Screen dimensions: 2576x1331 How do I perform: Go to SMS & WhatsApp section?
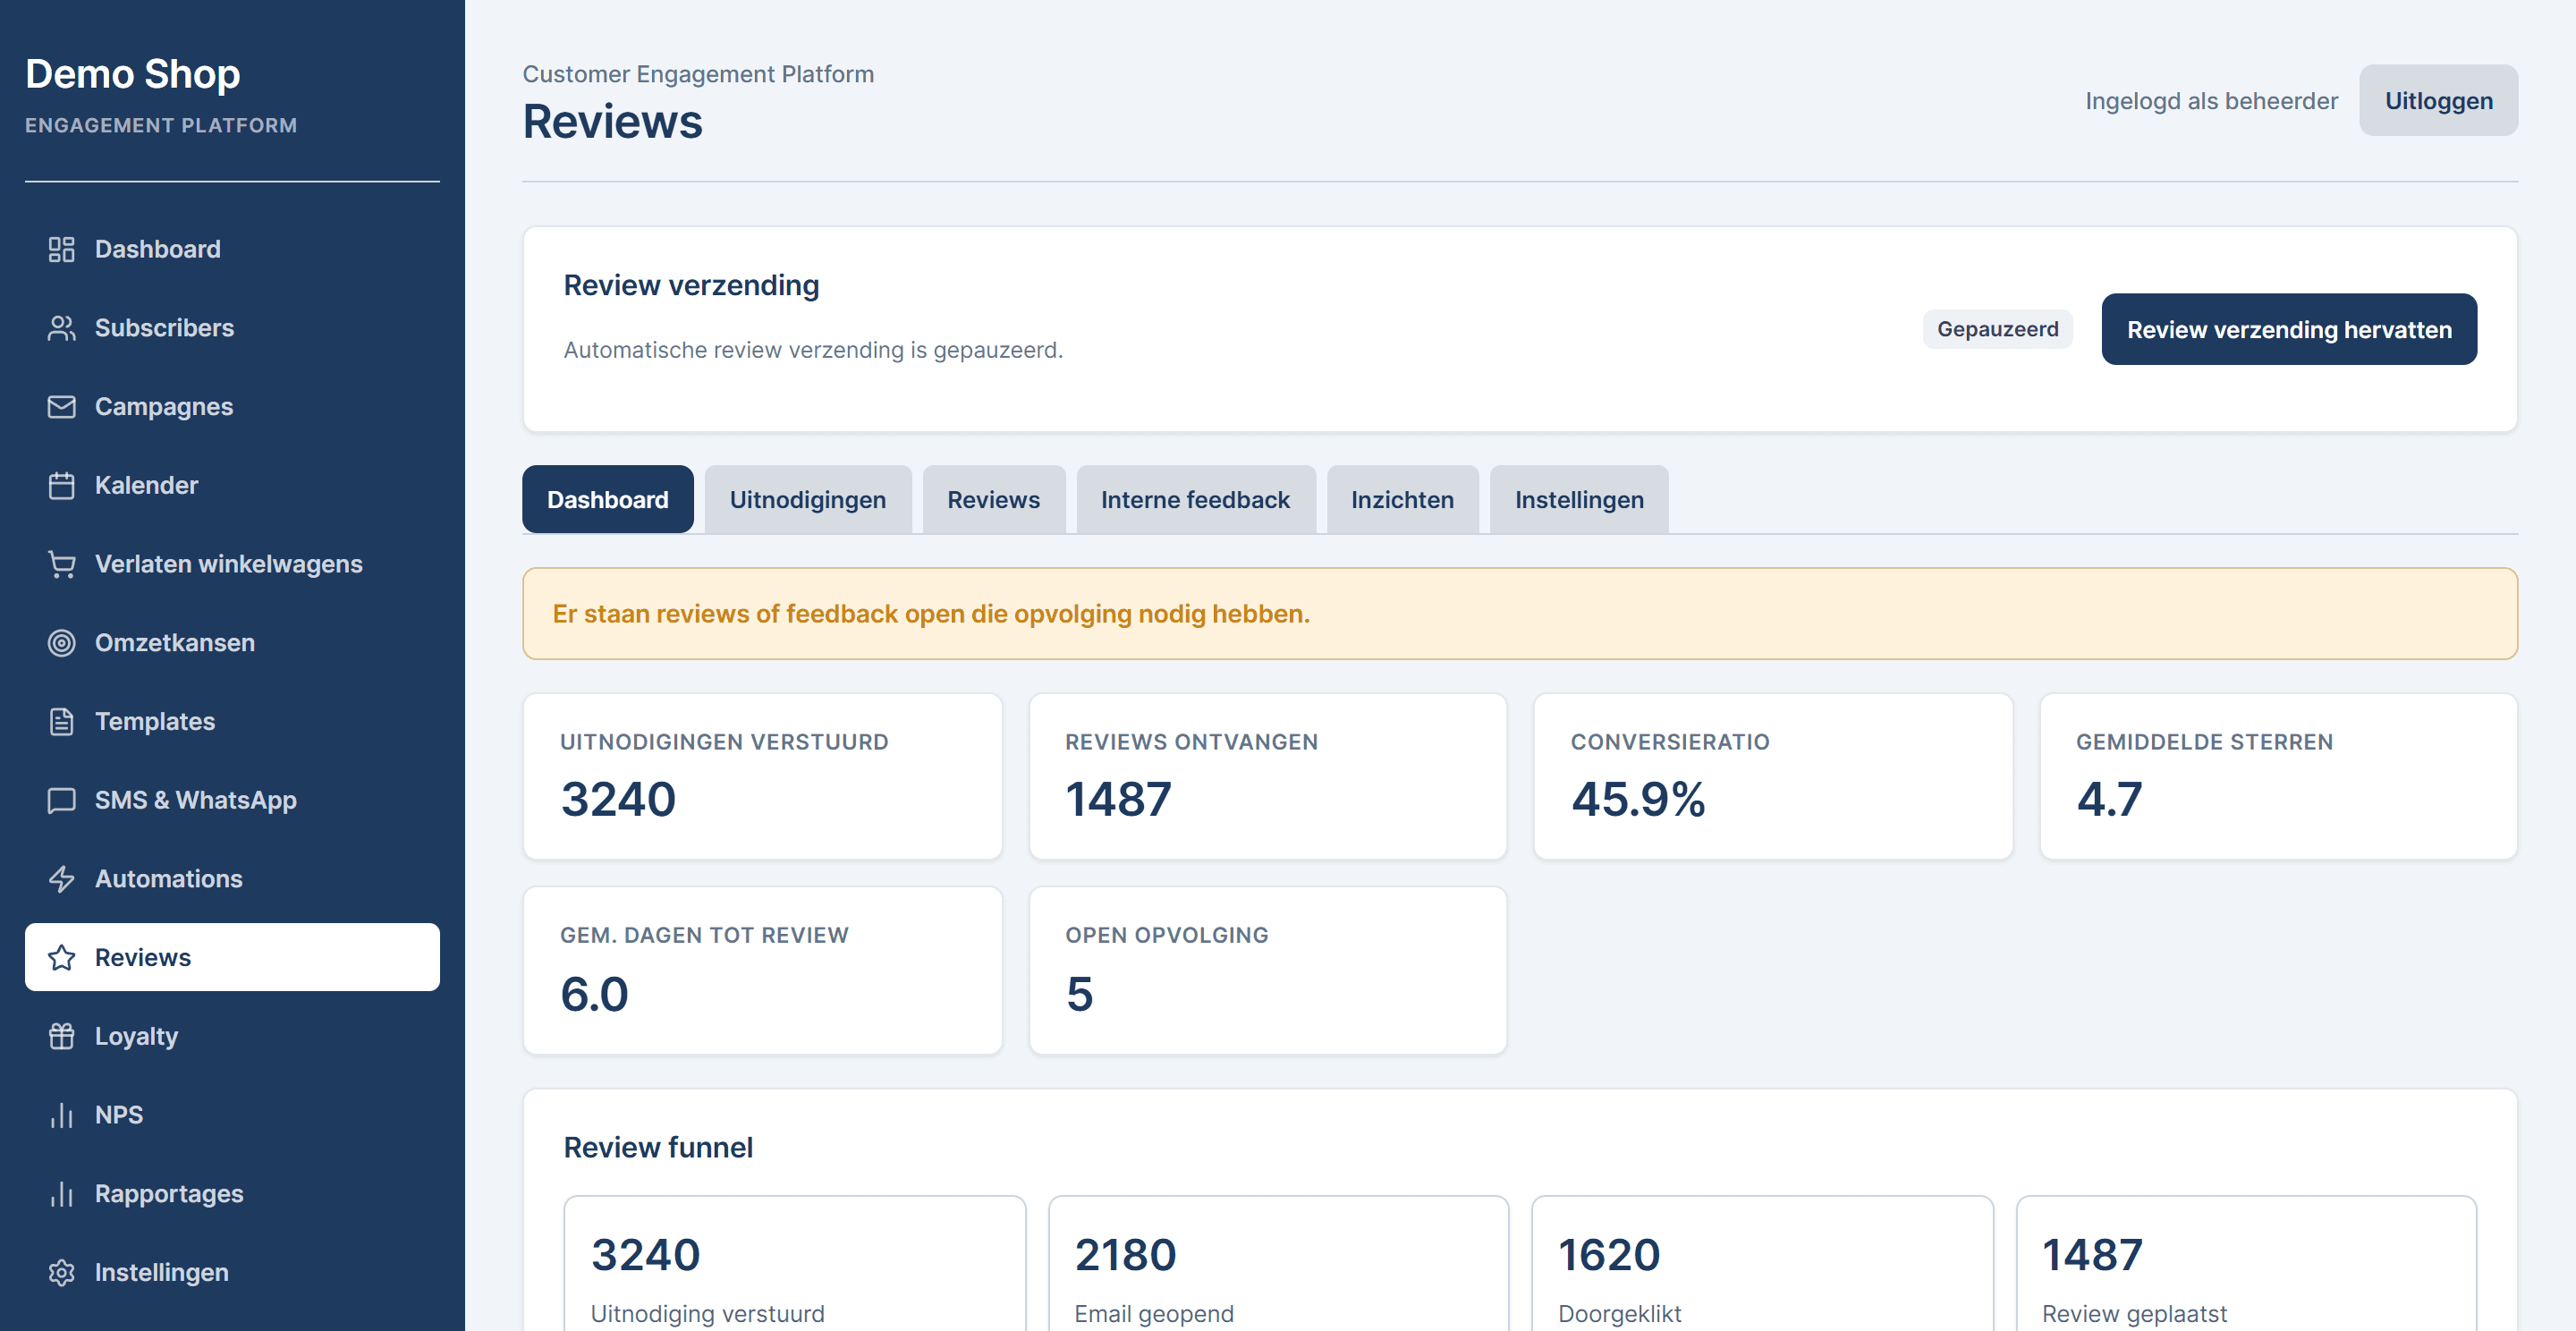click(x=232, y=800)
